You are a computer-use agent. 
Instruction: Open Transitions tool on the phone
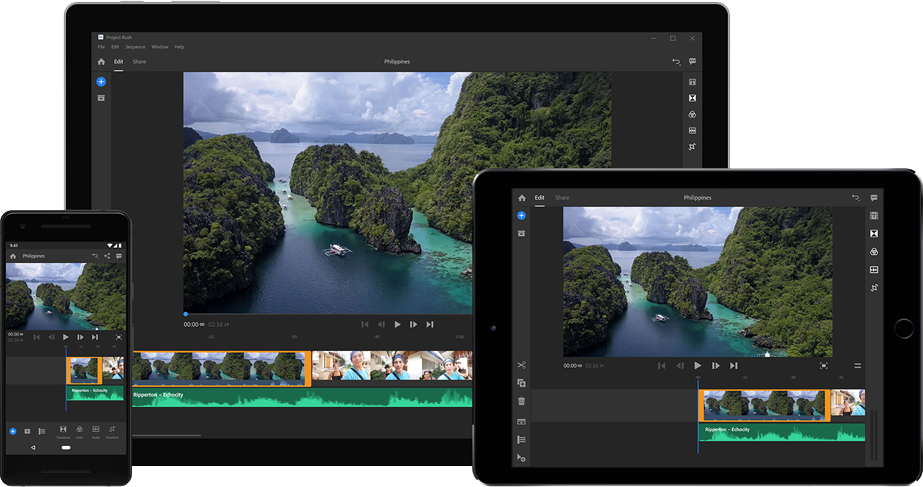click(x=63, y=432)
